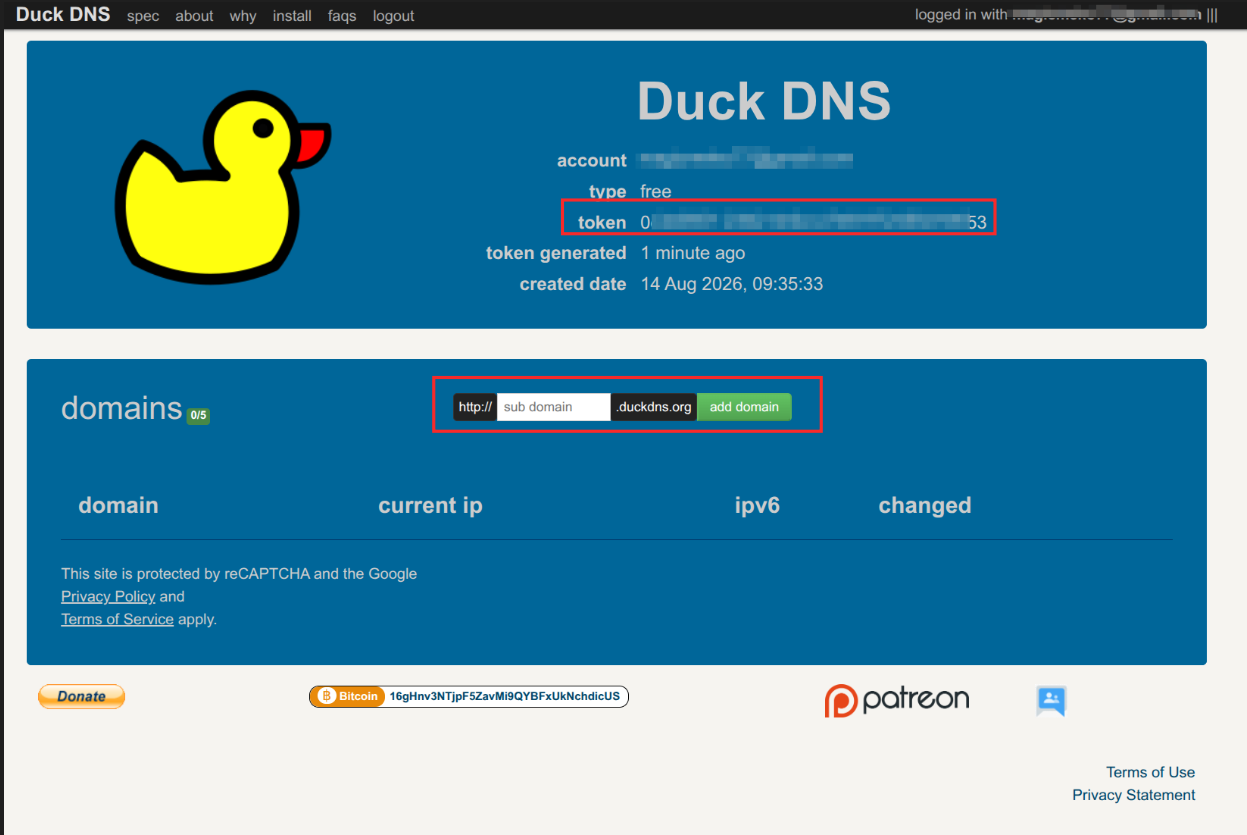Open the Privacy Statement footer link
This screenshot has height=835, width=1247.
[x=1134, y=795]
